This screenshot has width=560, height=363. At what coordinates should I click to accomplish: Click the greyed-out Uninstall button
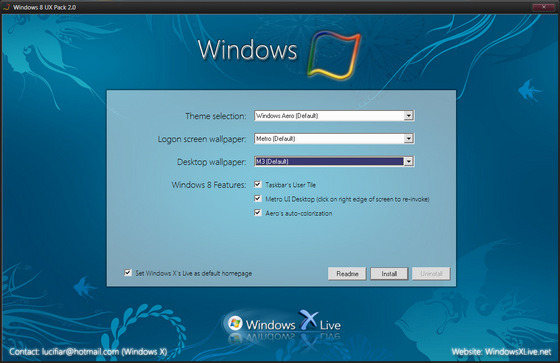(x=431, y=274)
